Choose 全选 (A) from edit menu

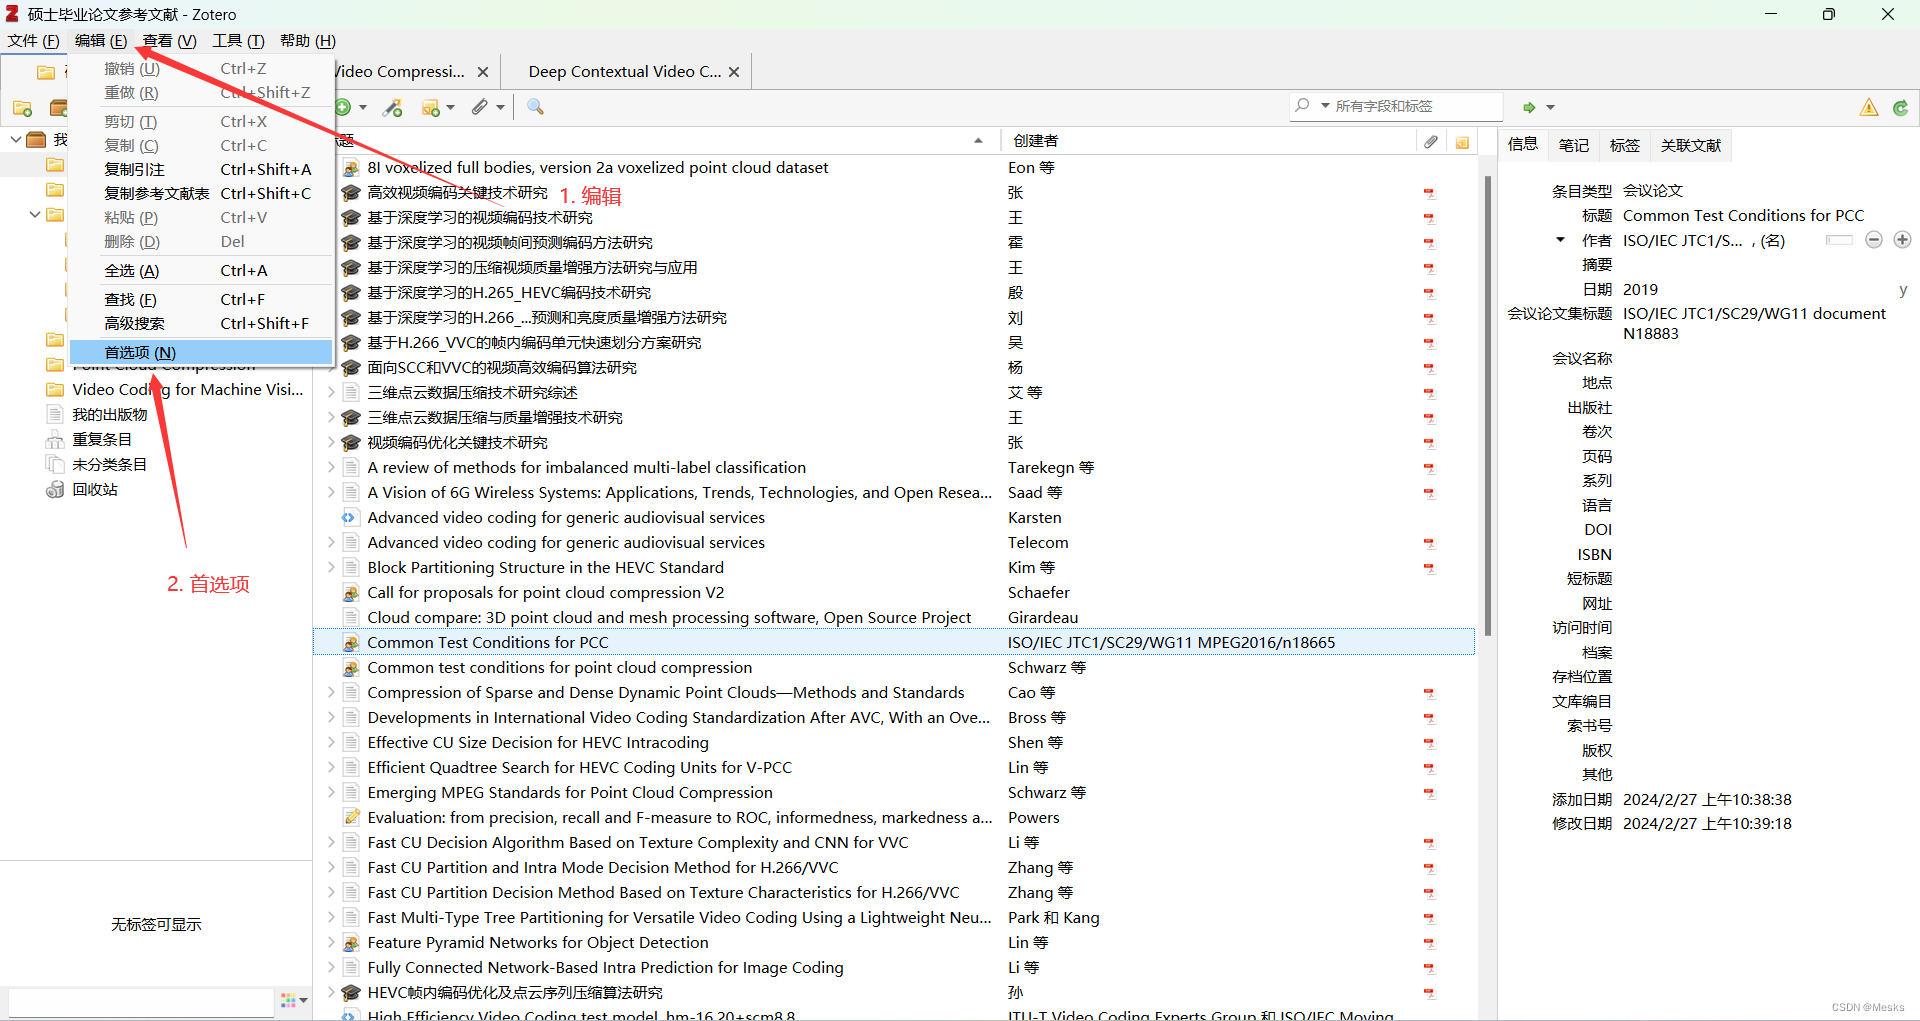tap(201, 271)
